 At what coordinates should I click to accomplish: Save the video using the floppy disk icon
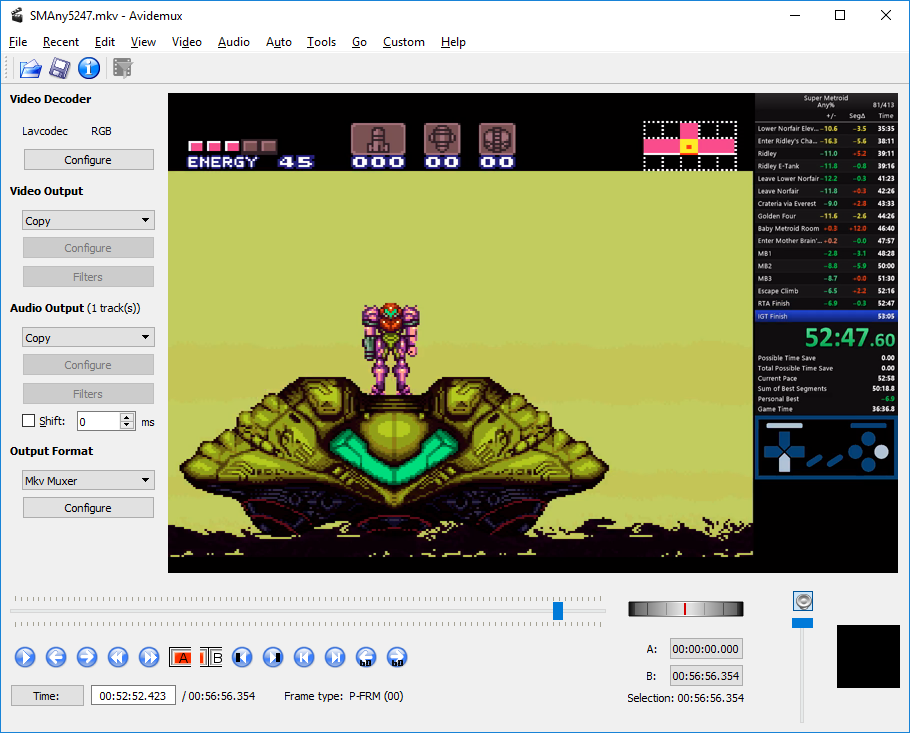(60, 68)
